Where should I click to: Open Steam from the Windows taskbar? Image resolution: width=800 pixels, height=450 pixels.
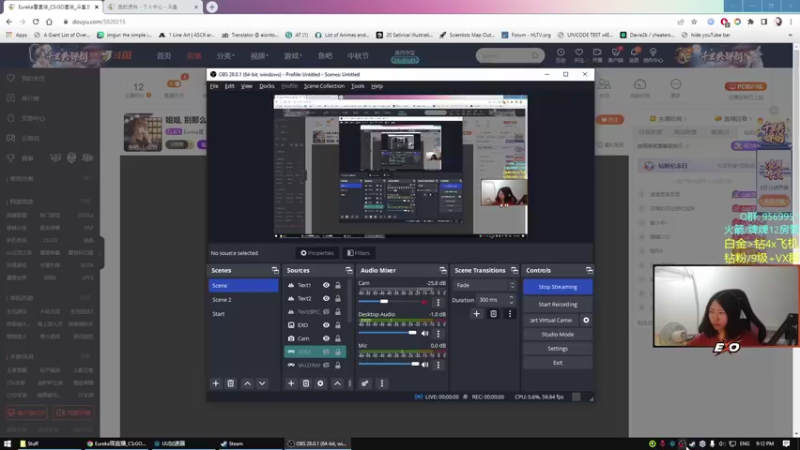(x=232, y=443)
